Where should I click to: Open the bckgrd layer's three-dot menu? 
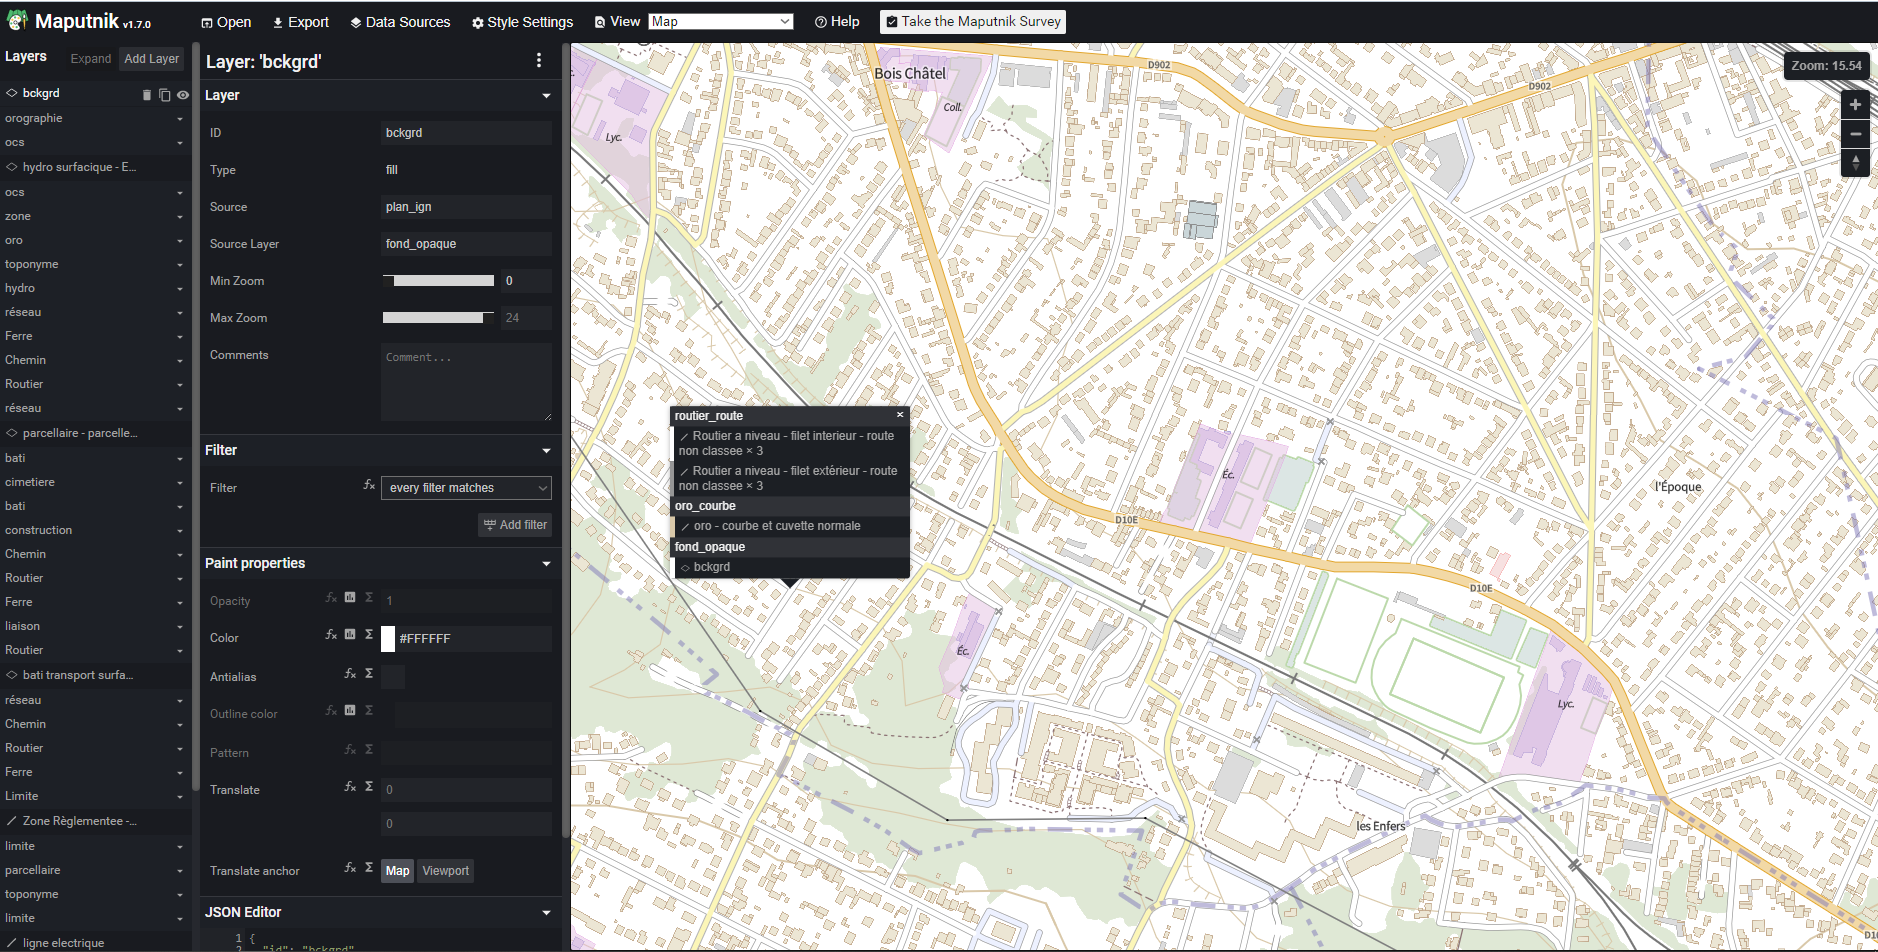pyautogui.click(x=539, y=61)
